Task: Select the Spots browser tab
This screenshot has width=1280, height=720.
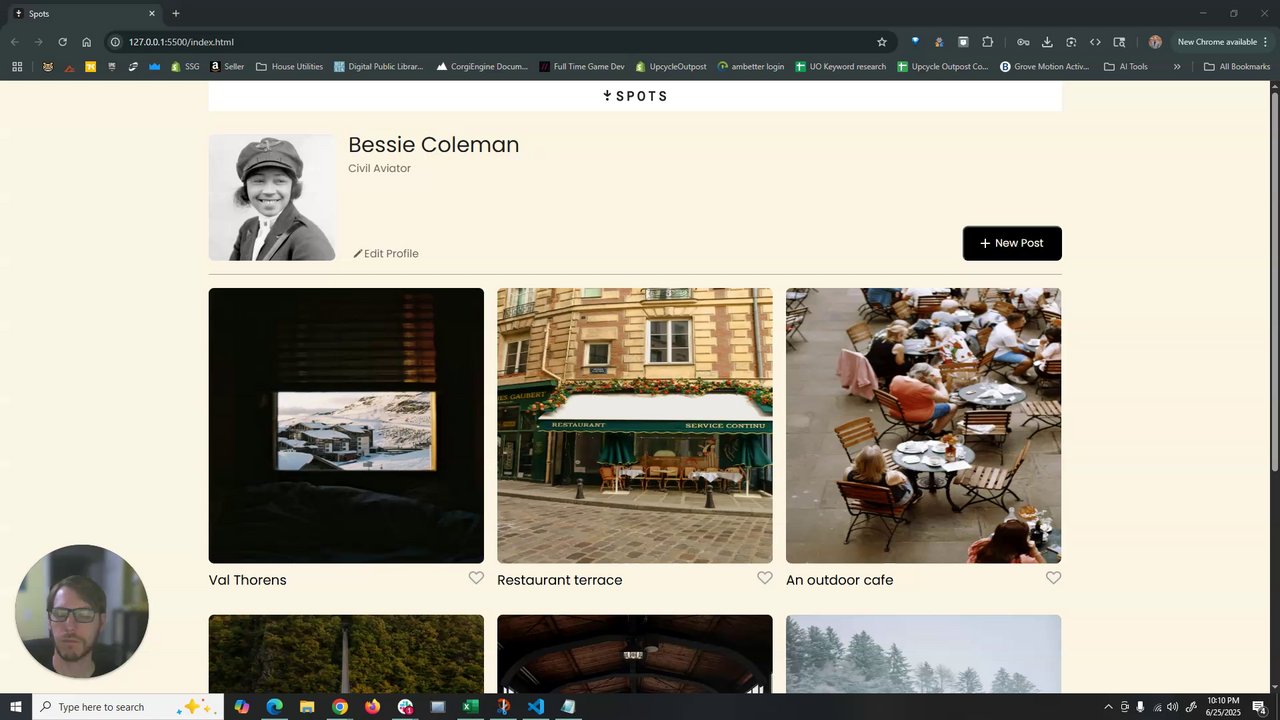Action: pos(85,14)
